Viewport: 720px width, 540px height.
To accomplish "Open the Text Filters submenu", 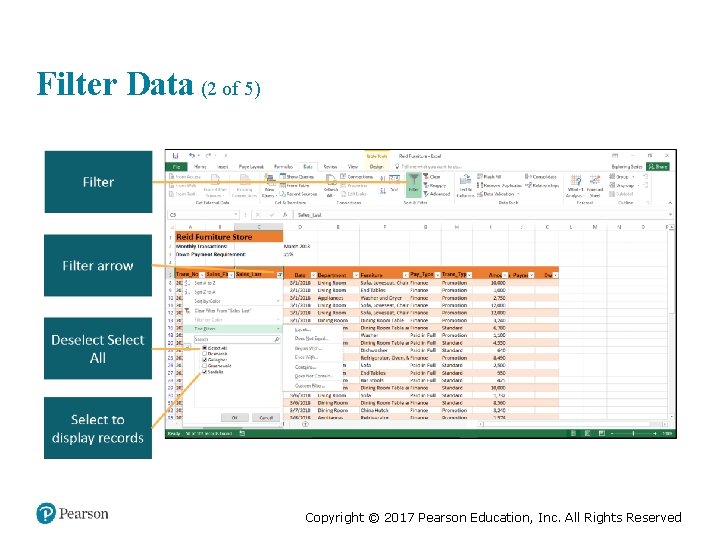I will (x=232, y=329).
